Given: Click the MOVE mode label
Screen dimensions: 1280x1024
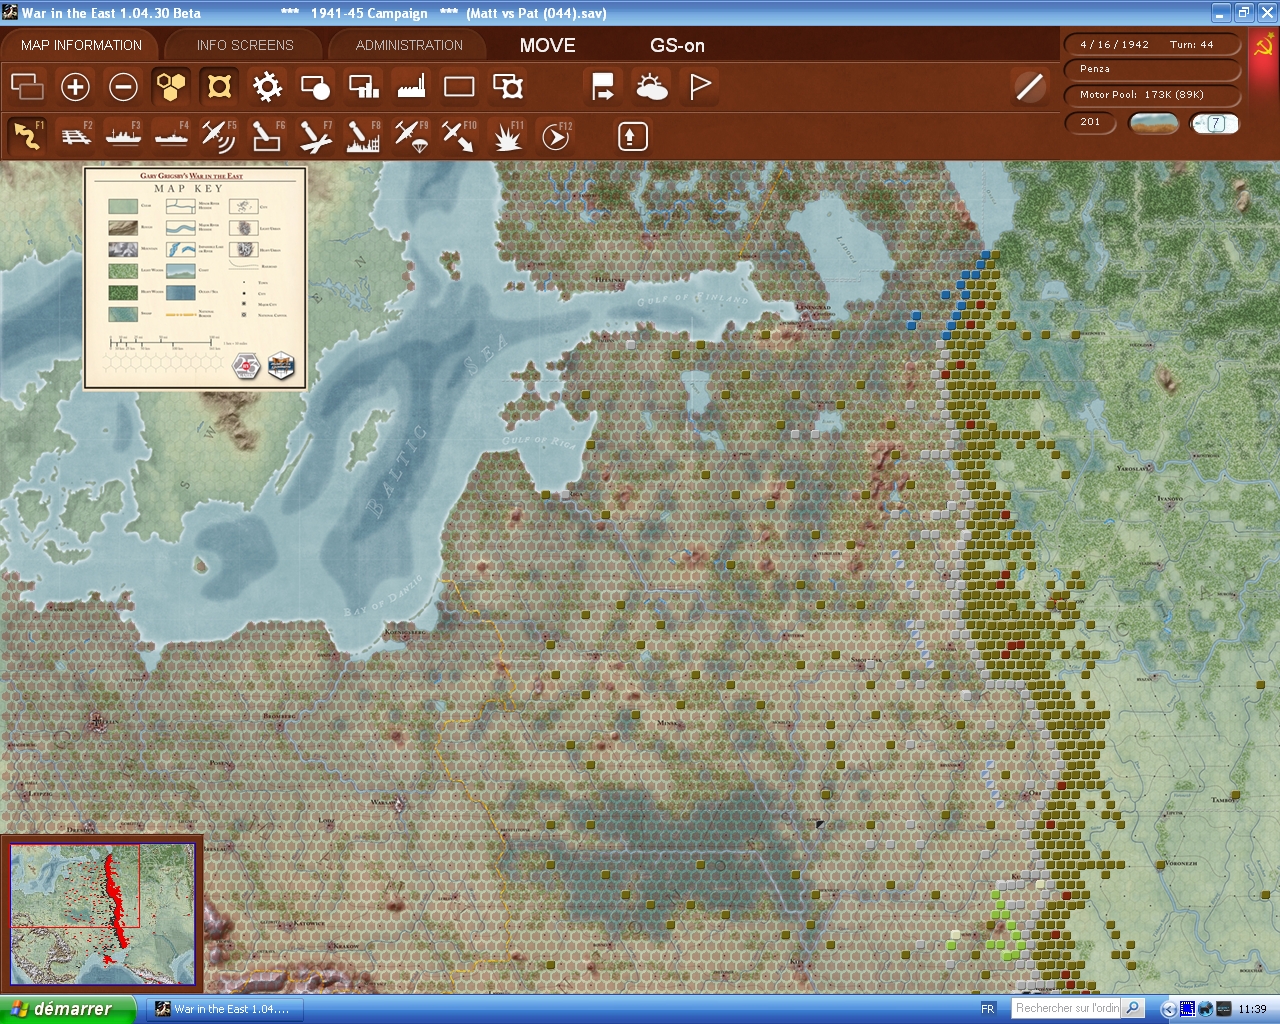Looking at the screenshot, I should (548, 45).
